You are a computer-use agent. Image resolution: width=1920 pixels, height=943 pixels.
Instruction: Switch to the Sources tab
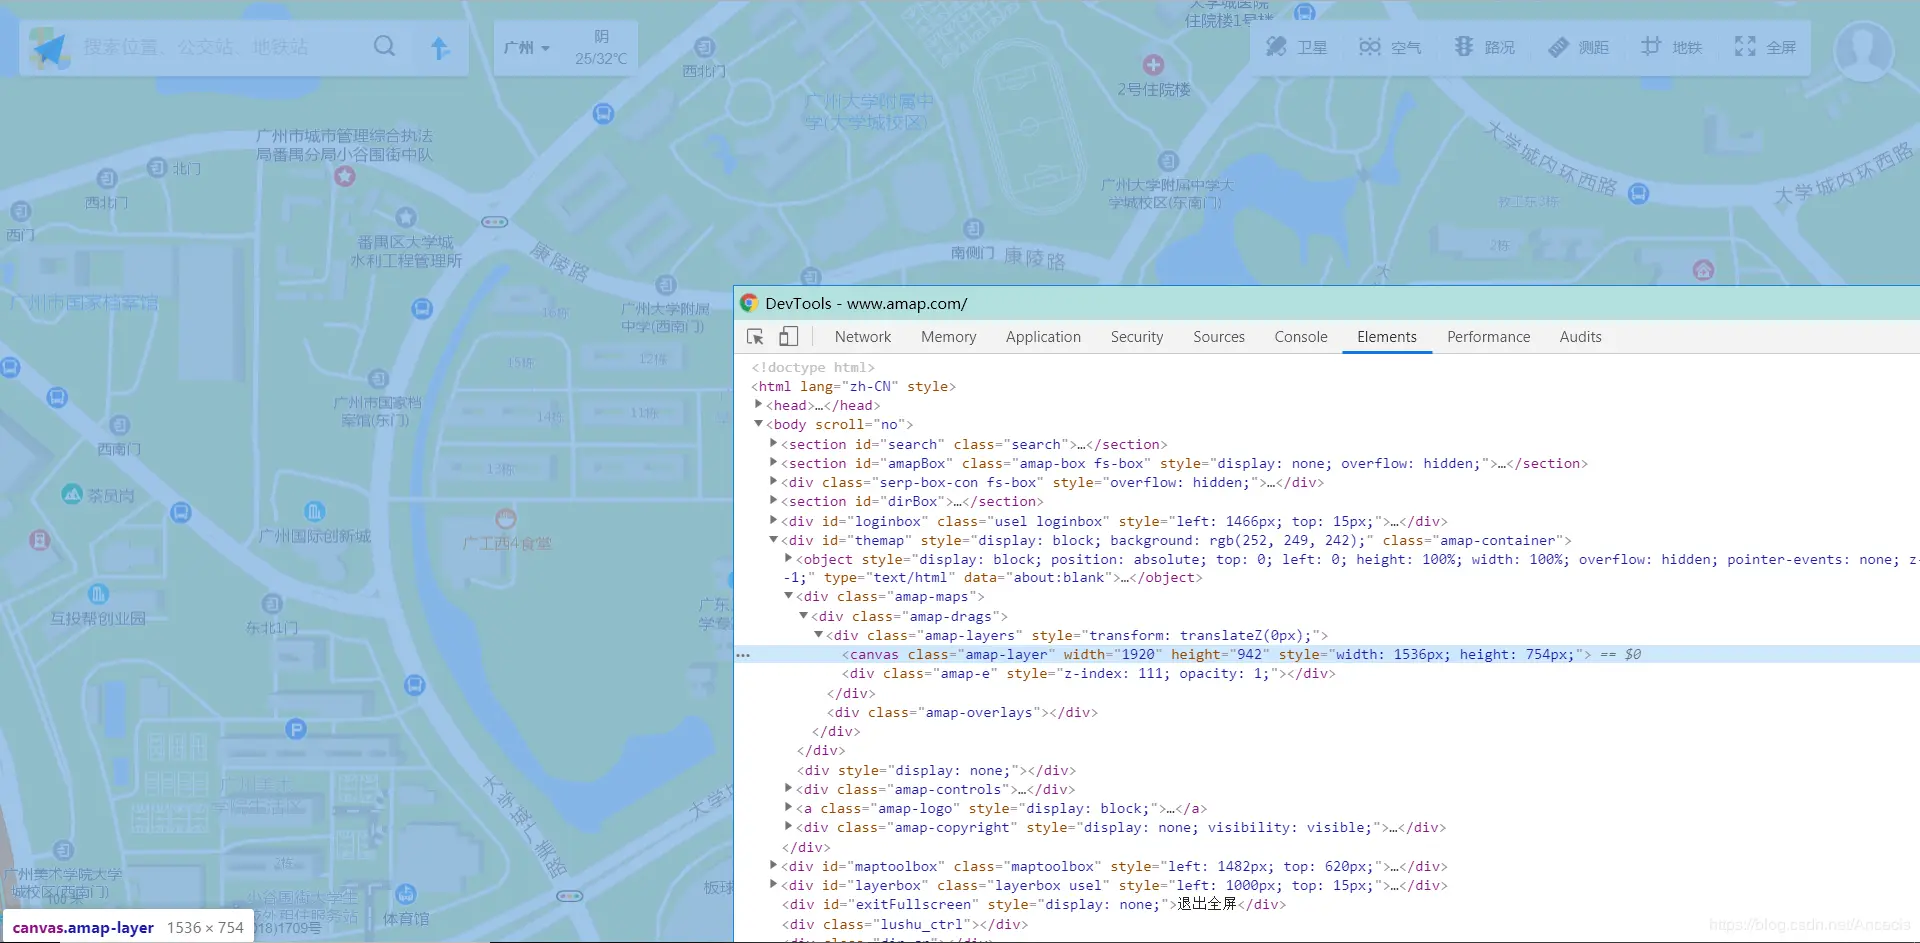pyautogui.click(x=1219, y=337)
